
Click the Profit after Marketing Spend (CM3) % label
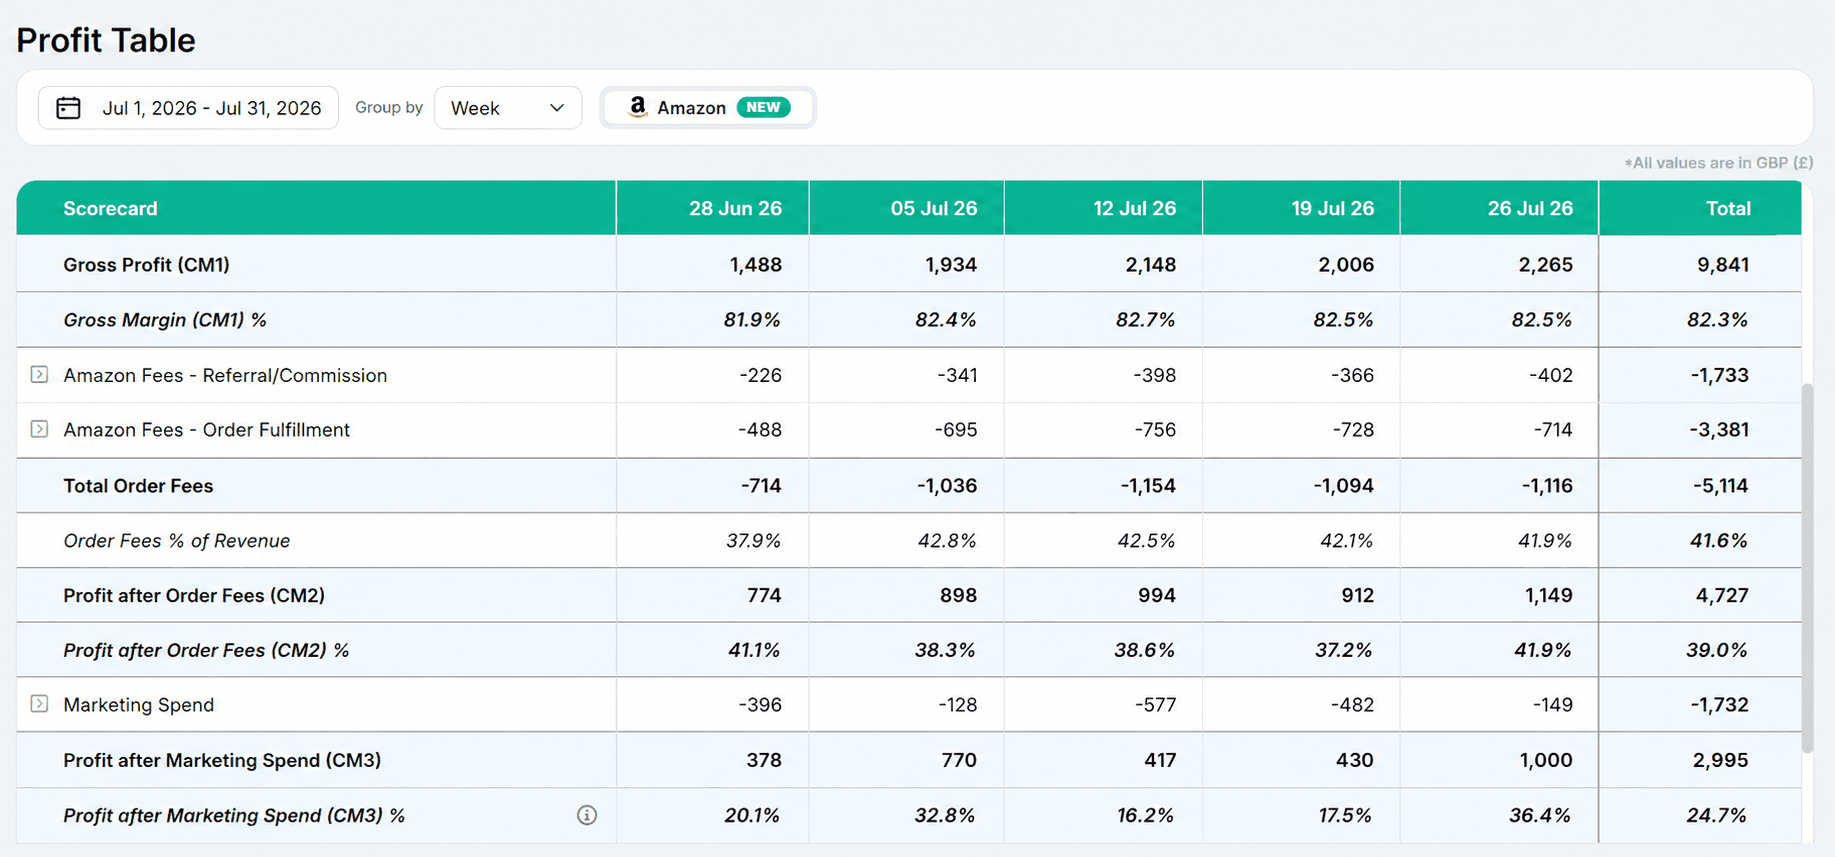[234, 816]
